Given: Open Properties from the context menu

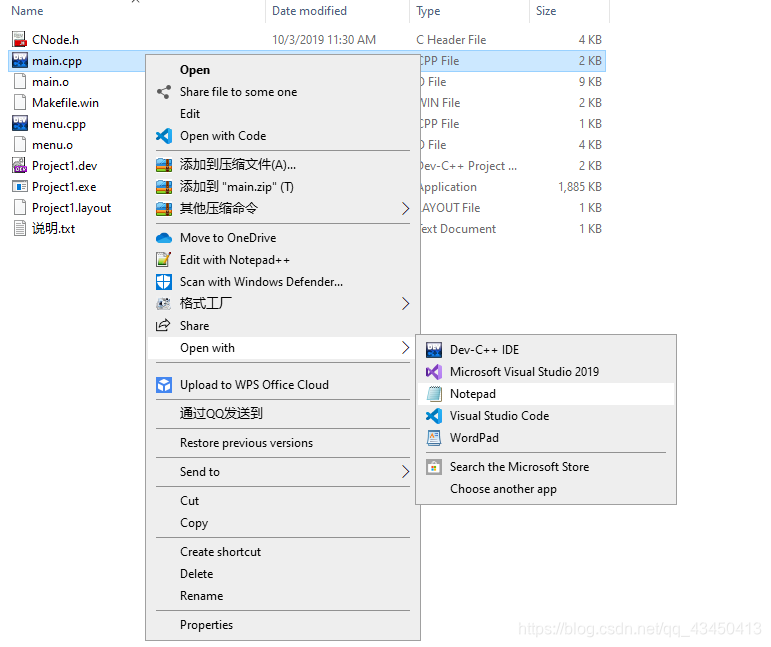Looking at the screenshot, I should 283,625.
